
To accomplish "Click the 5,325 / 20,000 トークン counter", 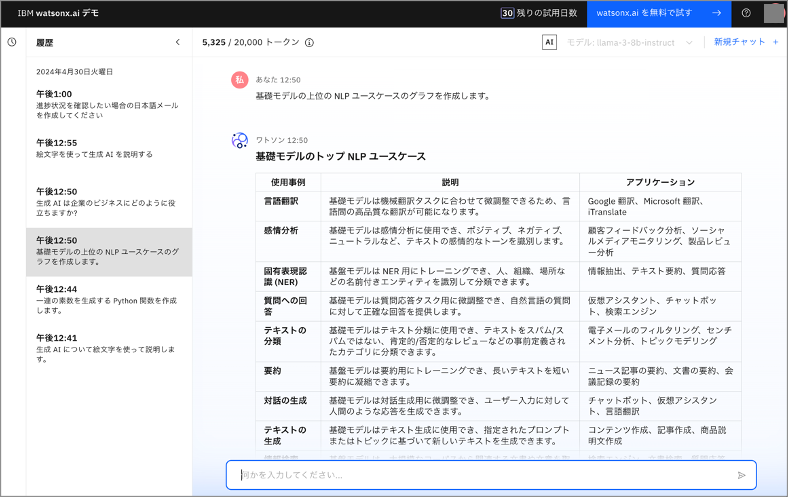I will (251, 43).
